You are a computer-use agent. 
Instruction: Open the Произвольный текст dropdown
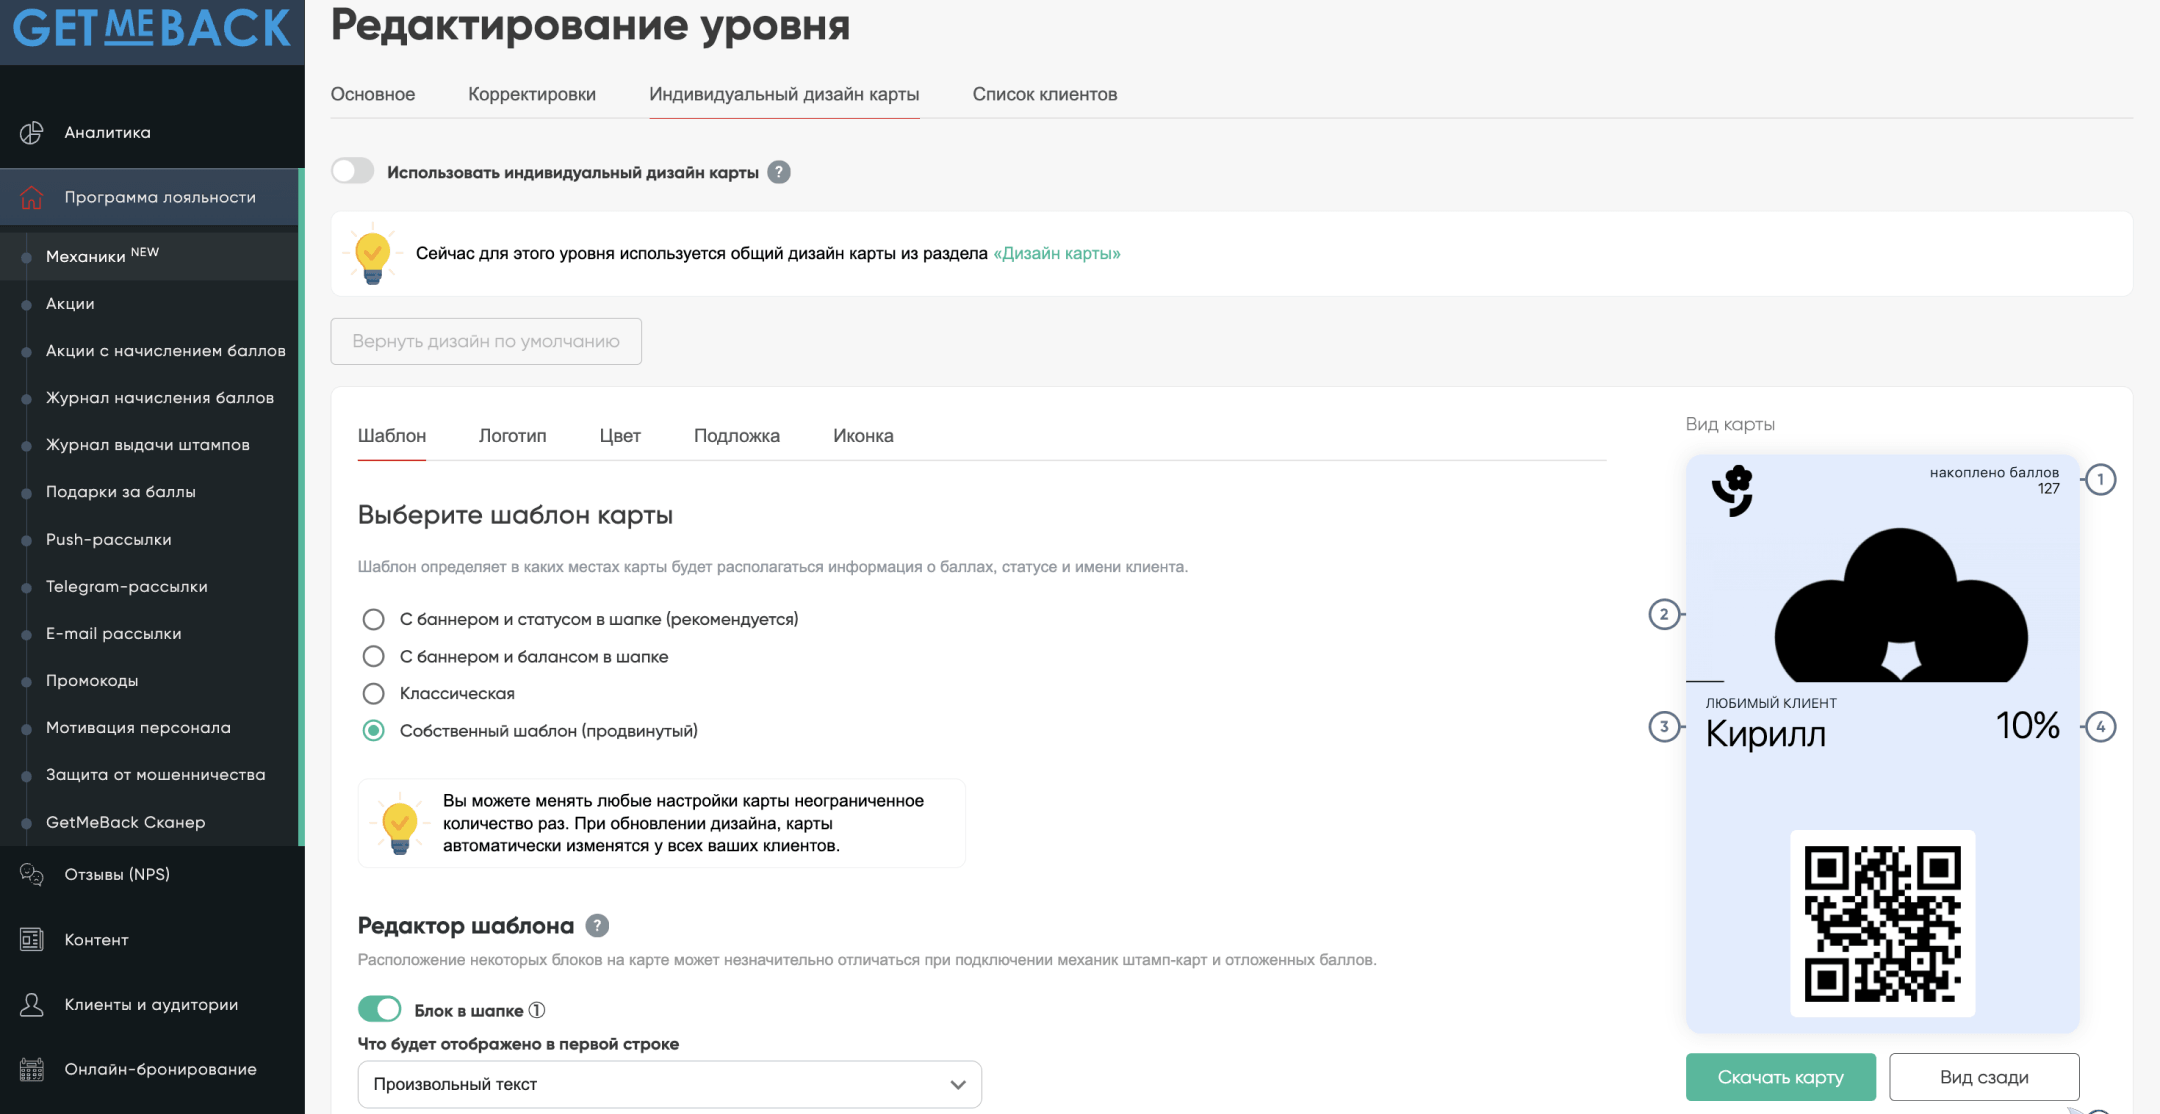pyautogui.click(x=669, y=1084)
